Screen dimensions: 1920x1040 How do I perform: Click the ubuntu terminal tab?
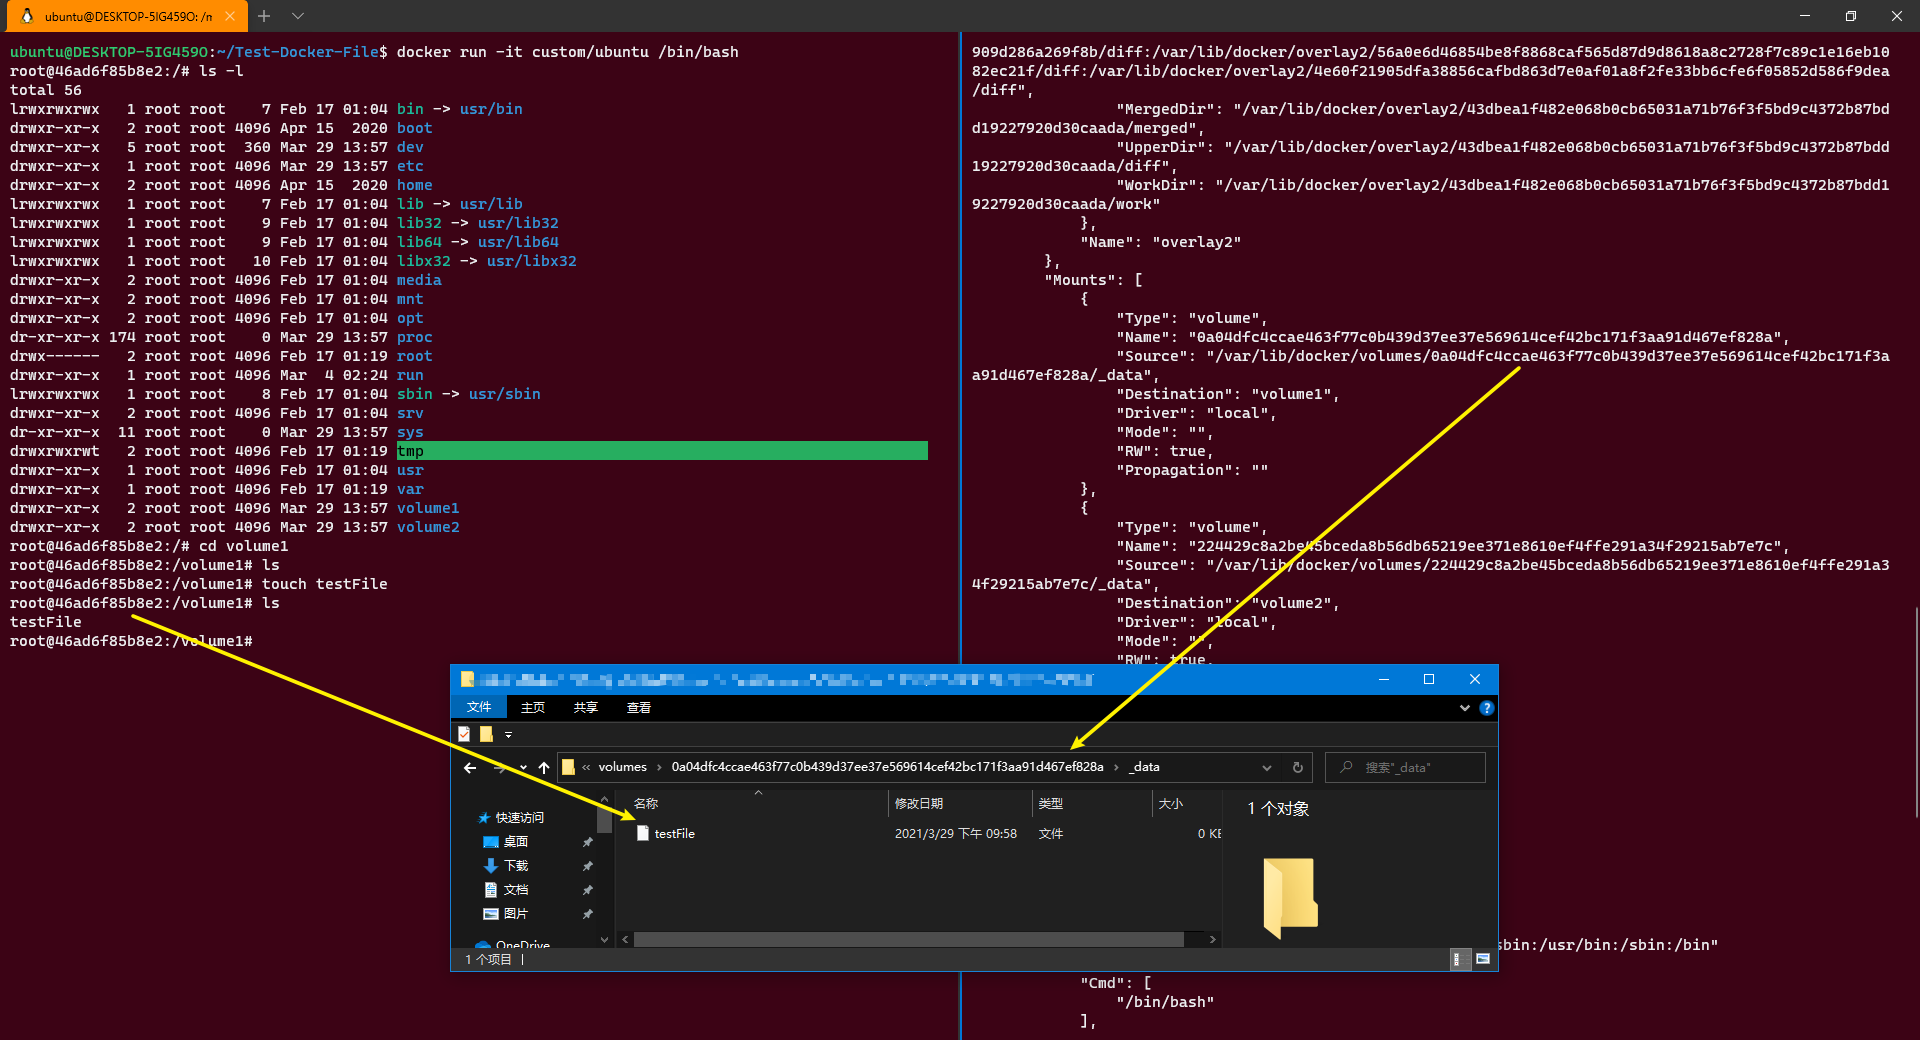pos(128,16)
